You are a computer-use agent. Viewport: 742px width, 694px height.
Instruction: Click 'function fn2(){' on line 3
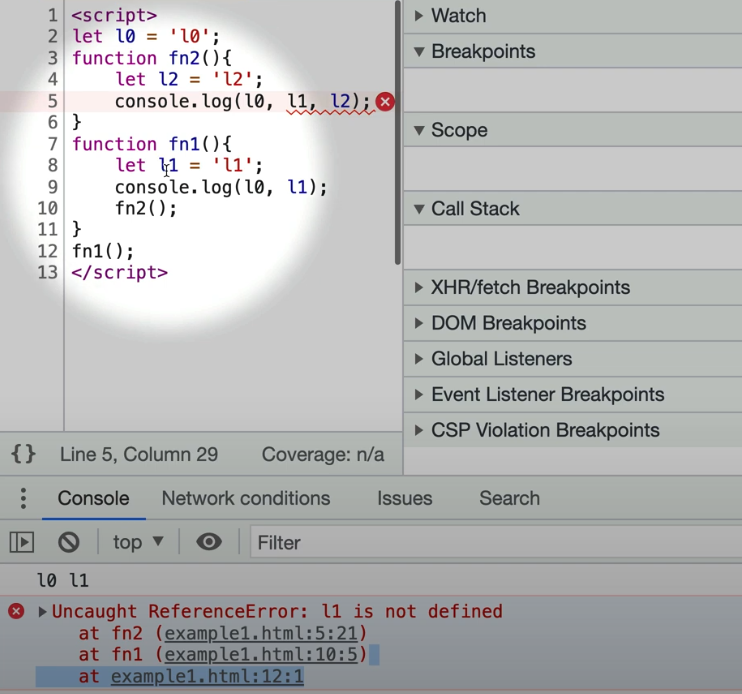(x=152, y=58)
